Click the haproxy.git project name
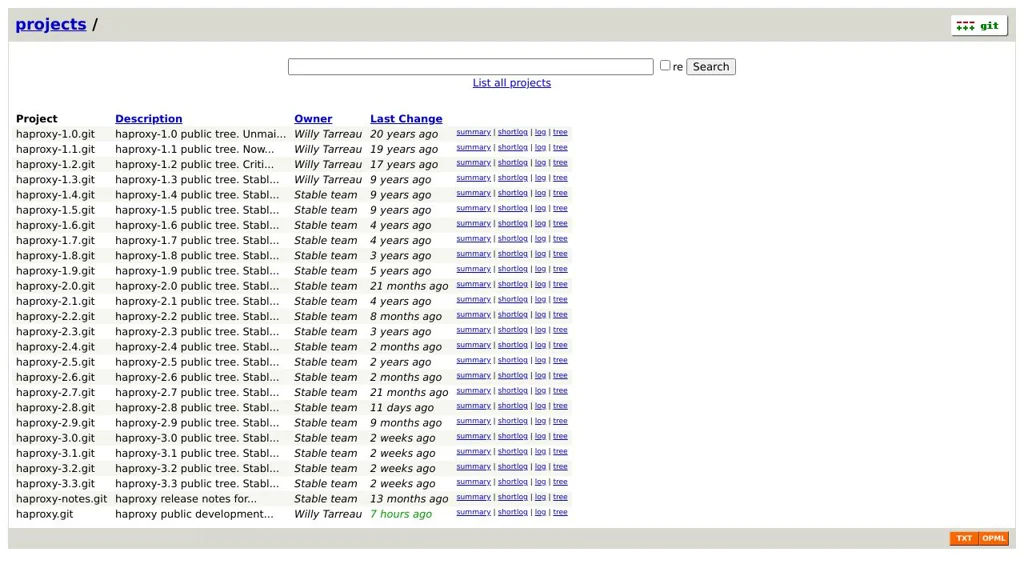The height and width of the screenshot is (576, 1024). coord(44,514)
